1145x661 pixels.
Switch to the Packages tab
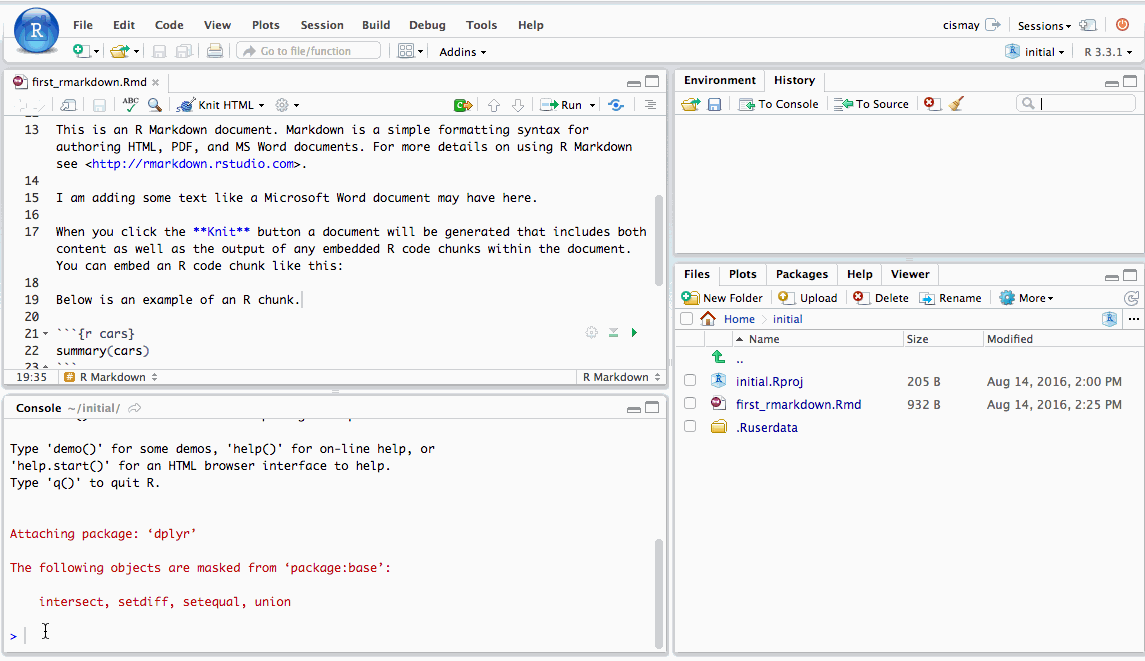pyautogui.click(x=801, y=274)
